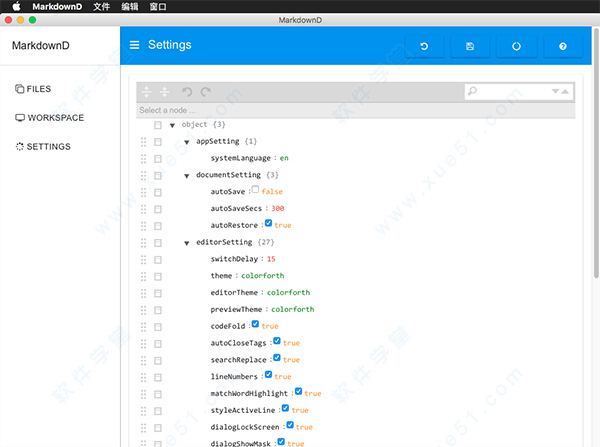Open the 窗口 menu

(x=158, y=7)
